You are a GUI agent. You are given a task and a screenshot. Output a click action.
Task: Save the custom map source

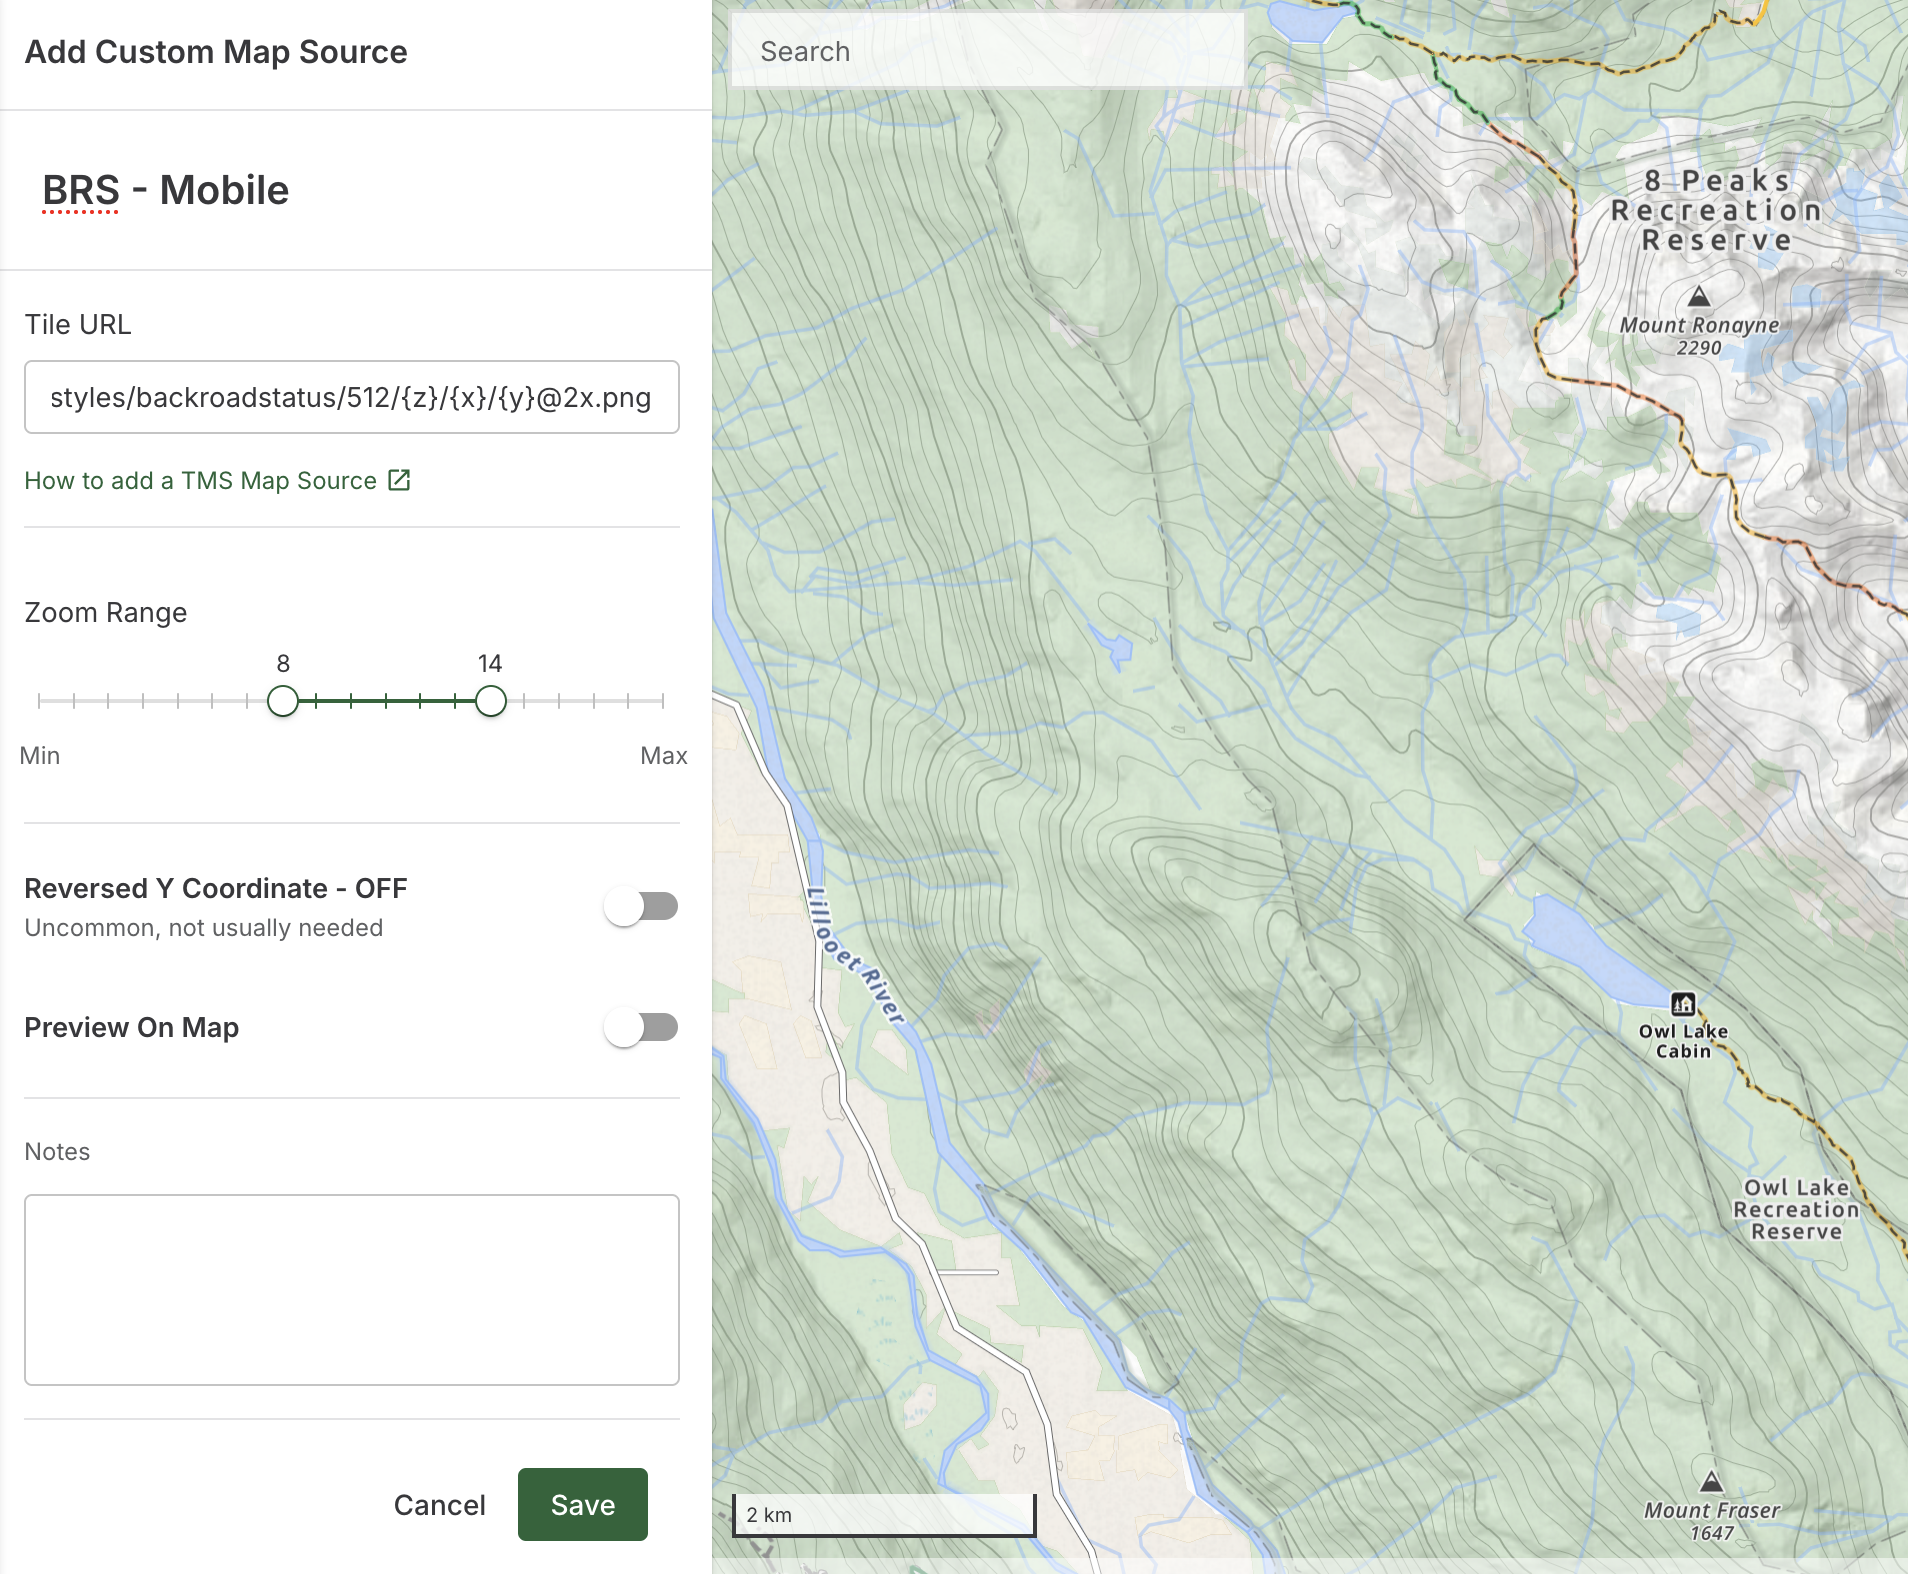tap(582, 1504)
